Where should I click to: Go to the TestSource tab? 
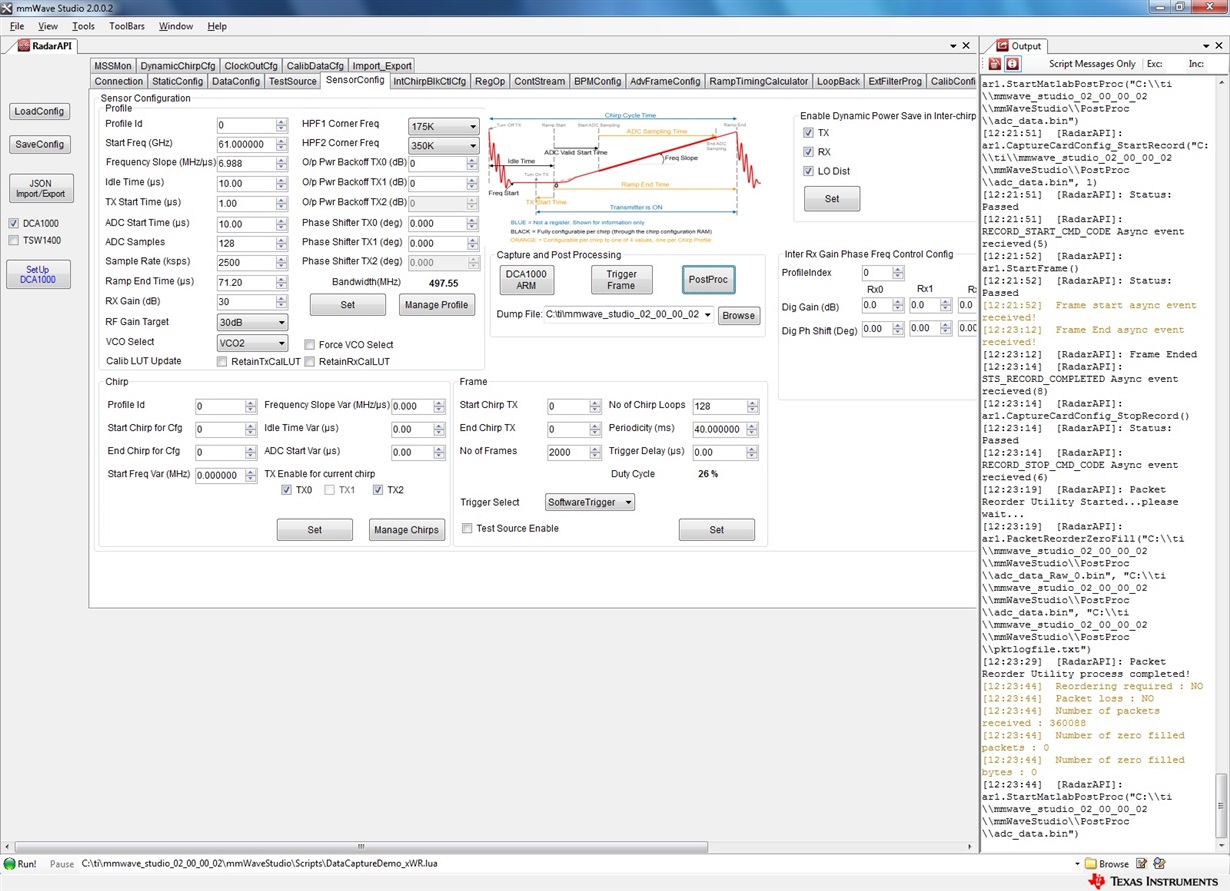(x=293, y=82)
